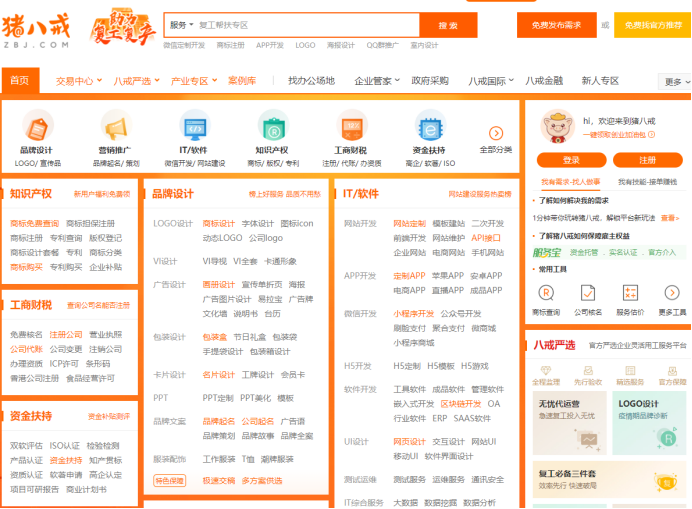Select the 首页 tab
The height and width of the screenshot is (509, 692).
[x=20, y=80]
